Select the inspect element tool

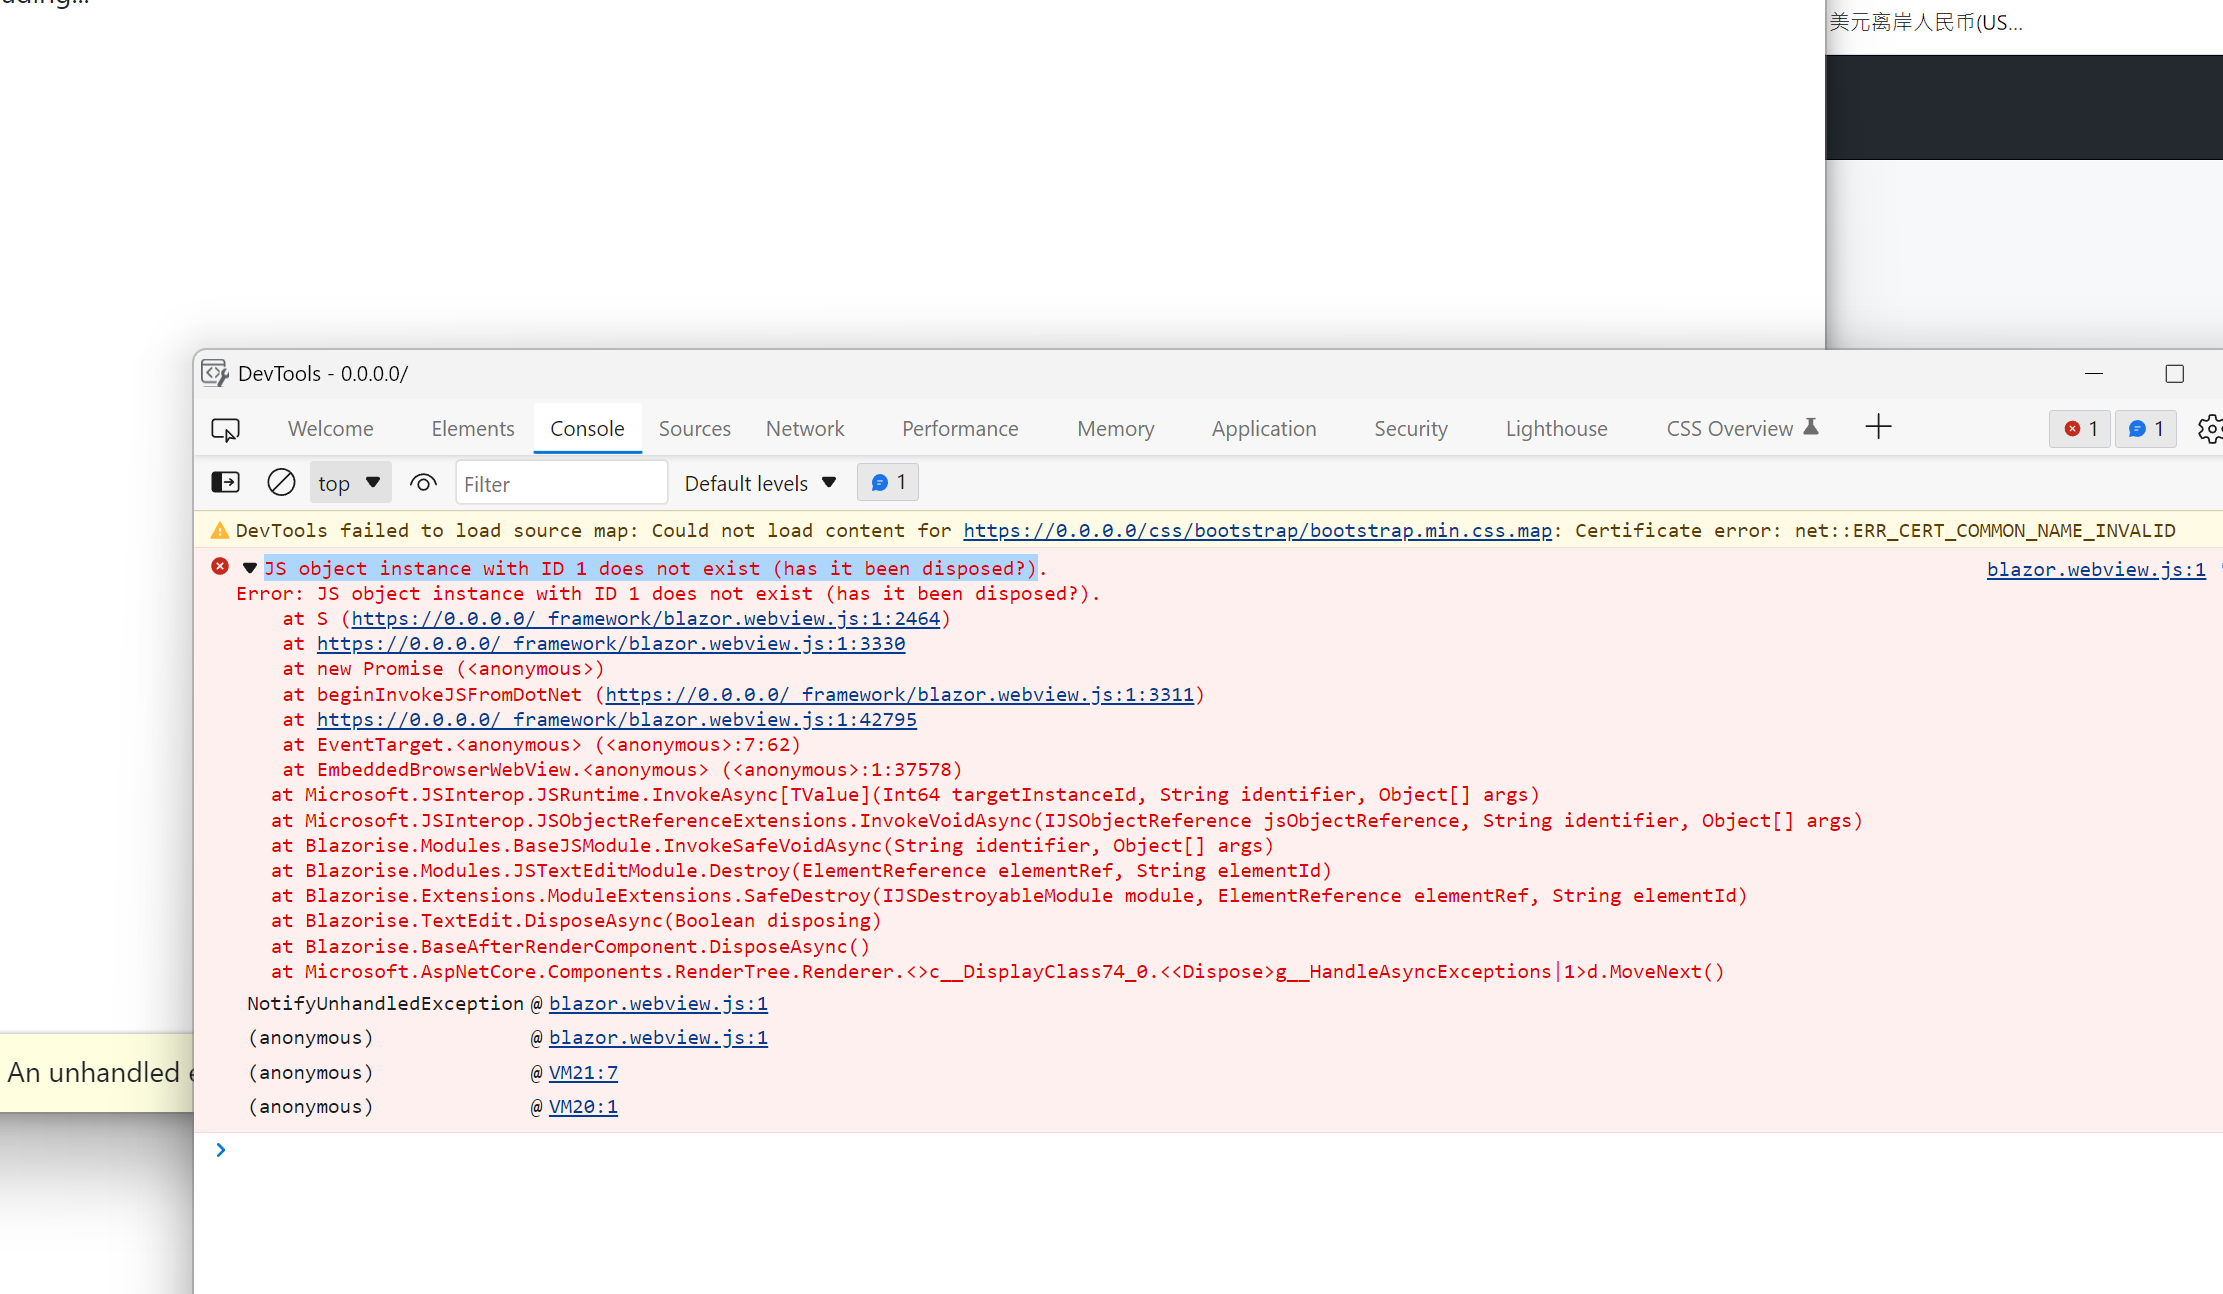point(227,428)
